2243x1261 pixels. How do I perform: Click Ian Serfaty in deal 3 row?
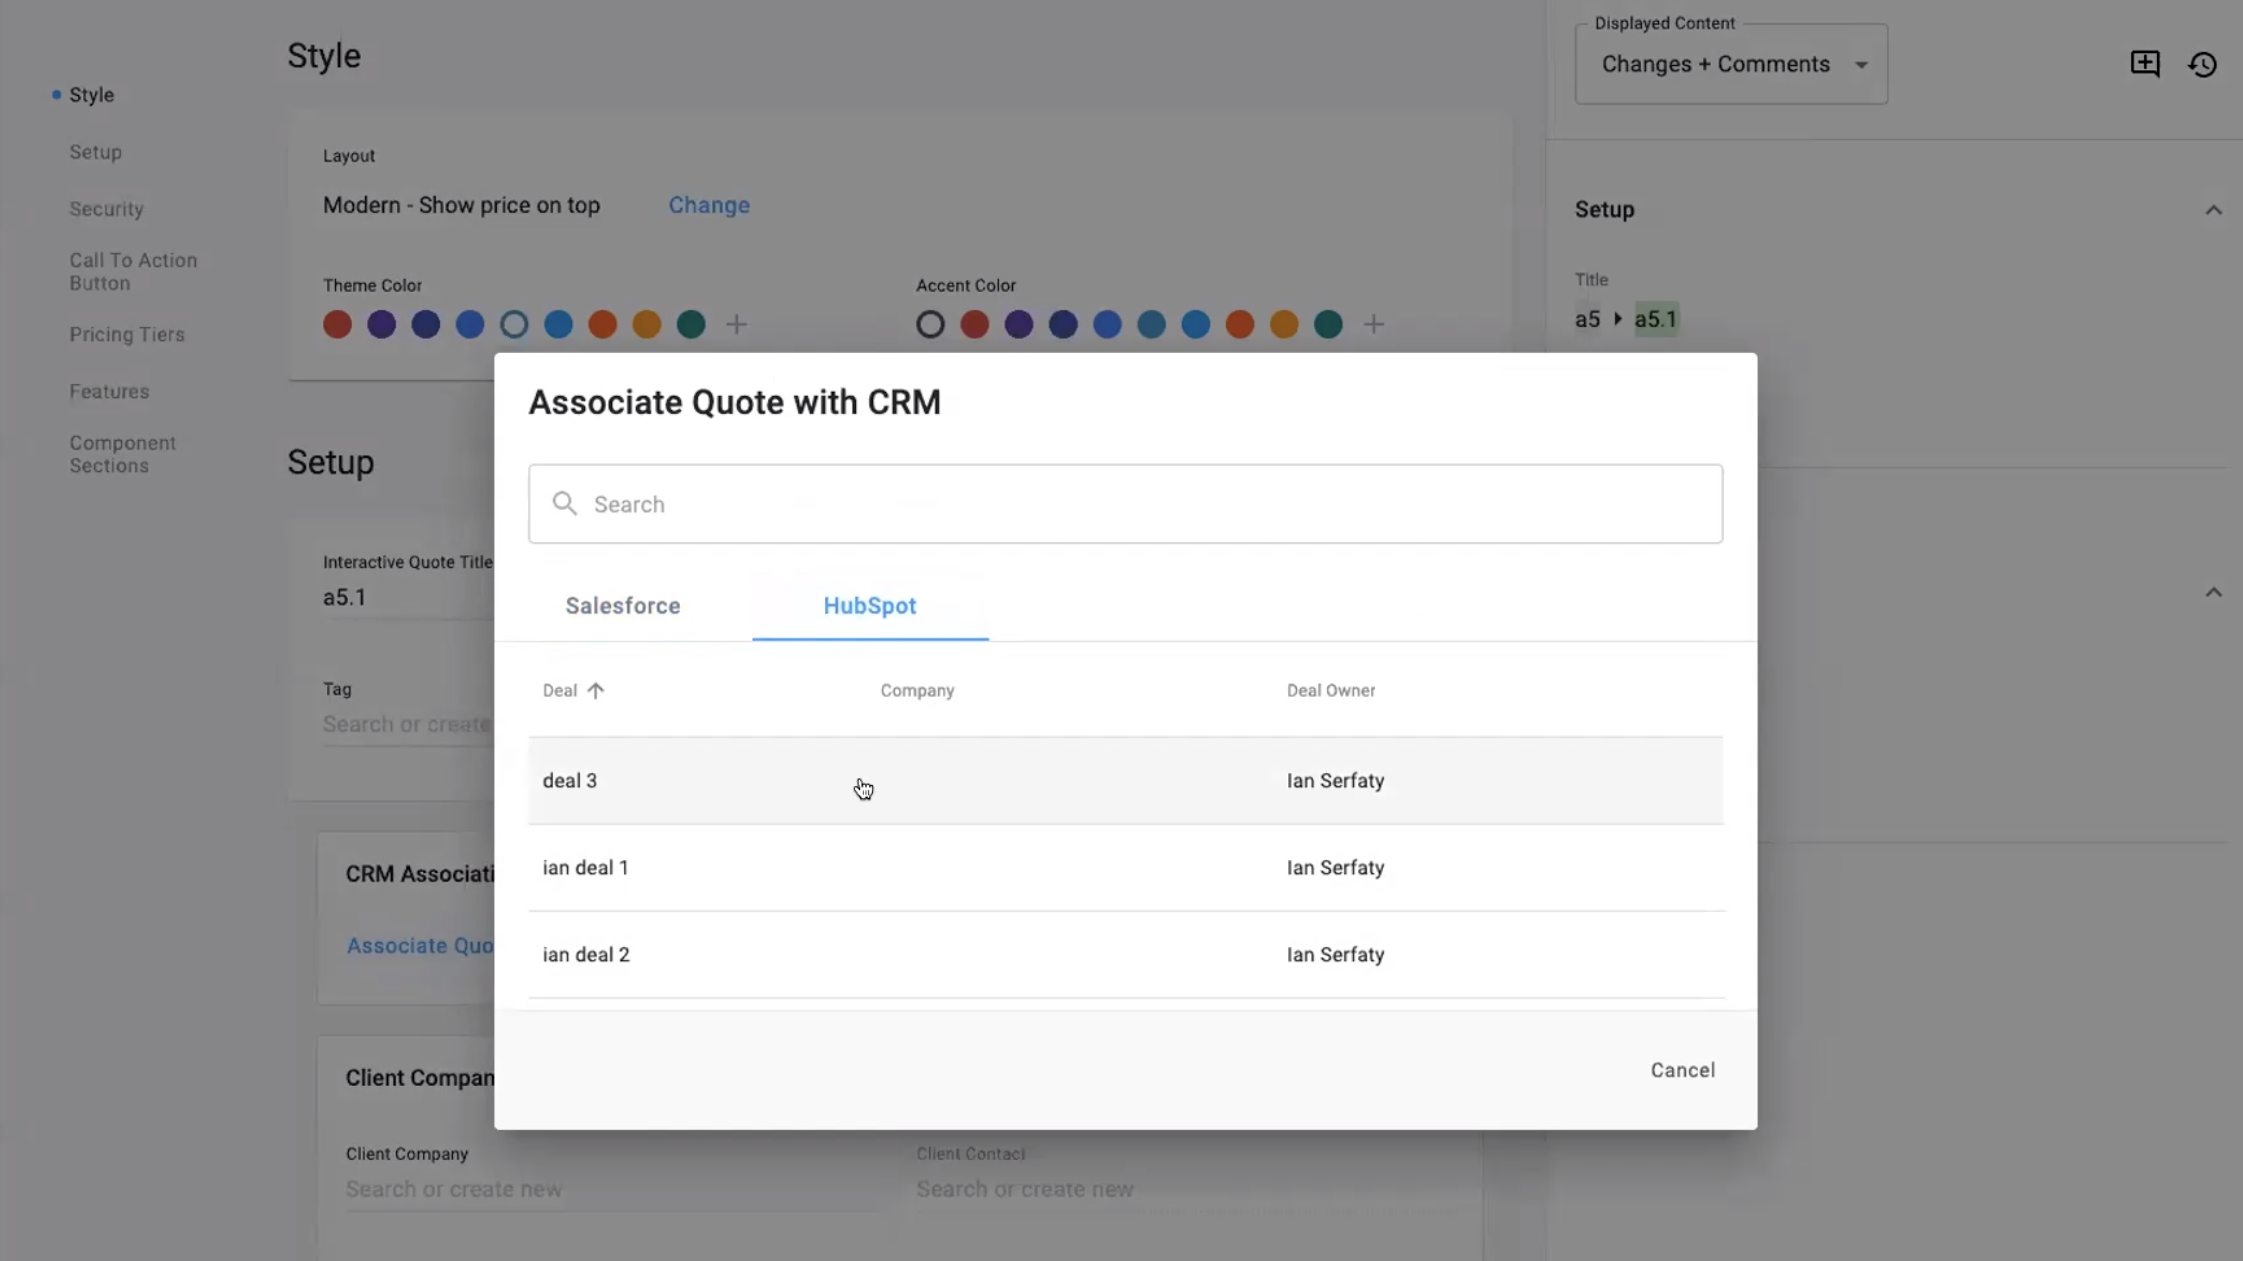point(1335,781)
